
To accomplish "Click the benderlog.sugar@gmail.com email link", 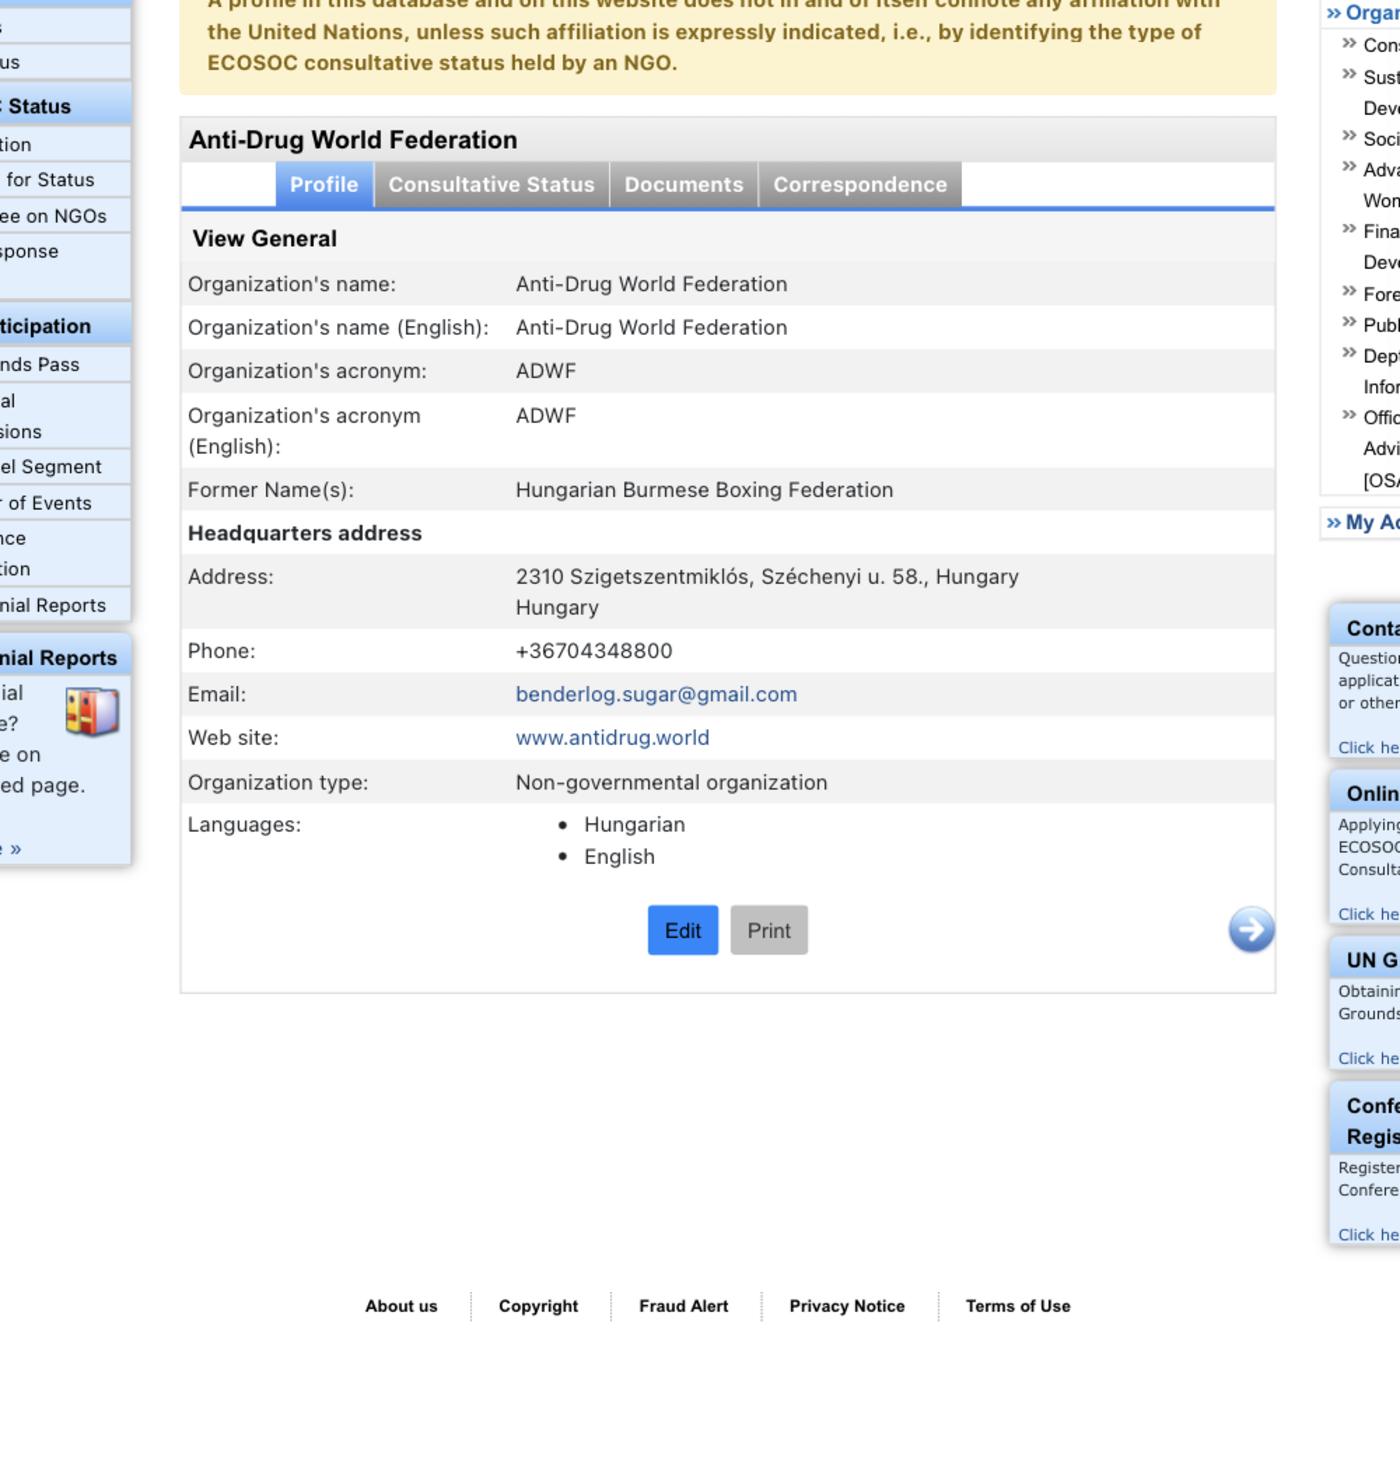I will (x=656, y=694).
